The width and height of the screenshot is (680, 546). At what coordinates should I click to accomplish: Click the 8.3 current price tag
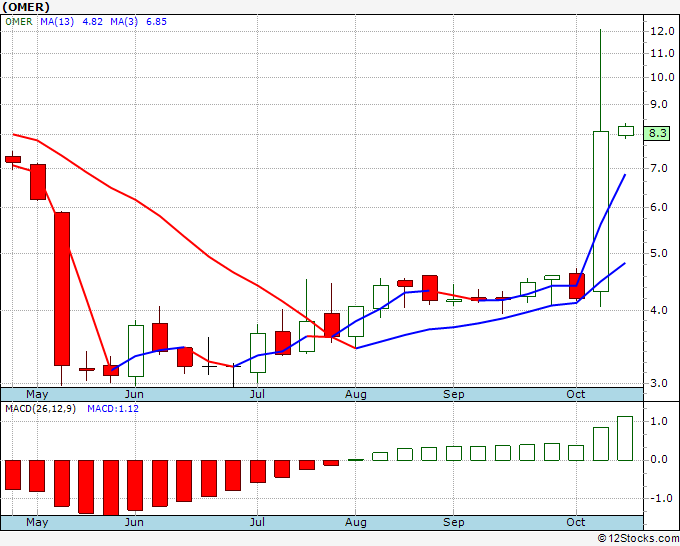click(x=657, y=133)
